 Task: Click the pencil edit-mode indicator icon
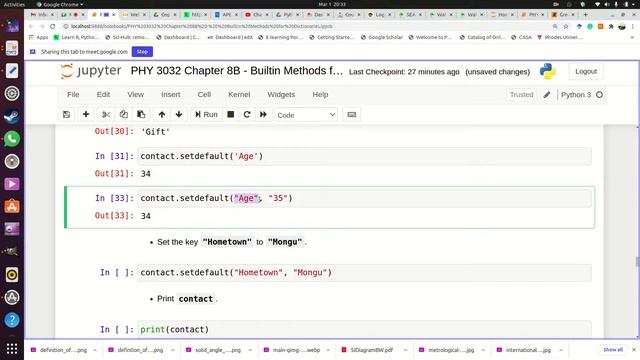click(x=547, y=95)
